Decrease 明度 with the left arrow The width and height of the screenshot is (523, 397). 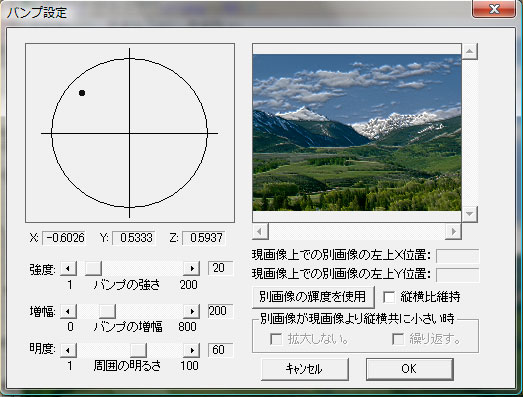[68, 350]
